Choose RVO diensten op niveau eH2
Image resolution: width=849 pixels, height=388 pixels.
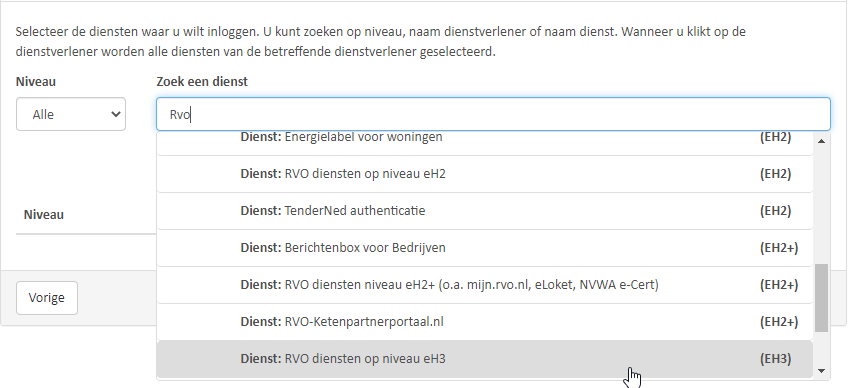[485, 174]
